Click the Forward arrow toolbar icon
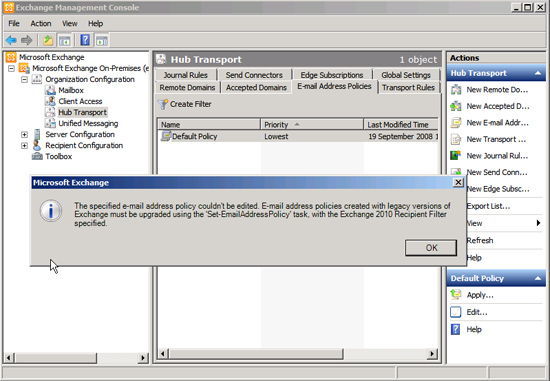 (27, 40)
